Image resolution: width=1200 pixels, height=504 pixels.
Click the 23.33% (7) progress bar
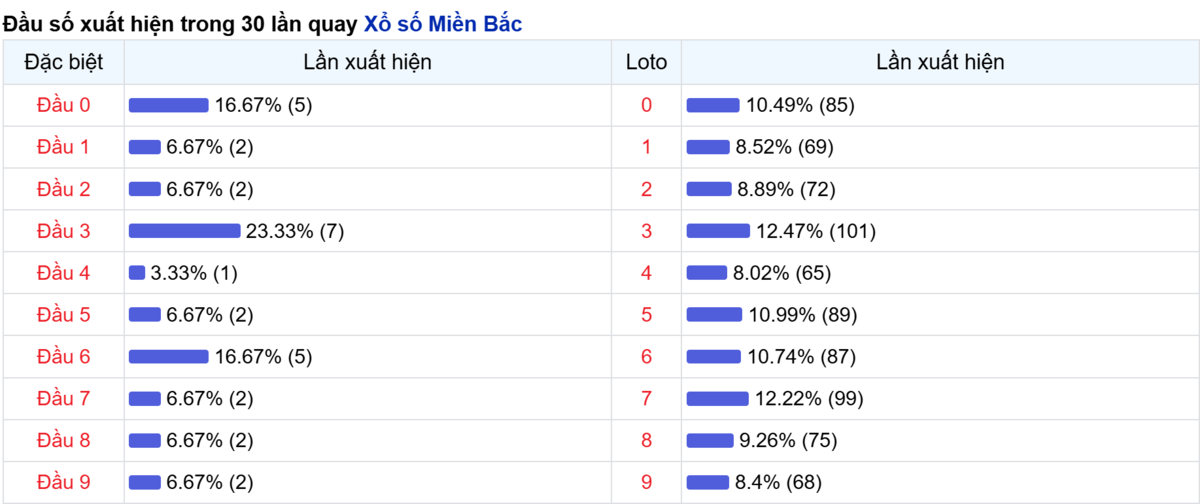coord(185,231)
